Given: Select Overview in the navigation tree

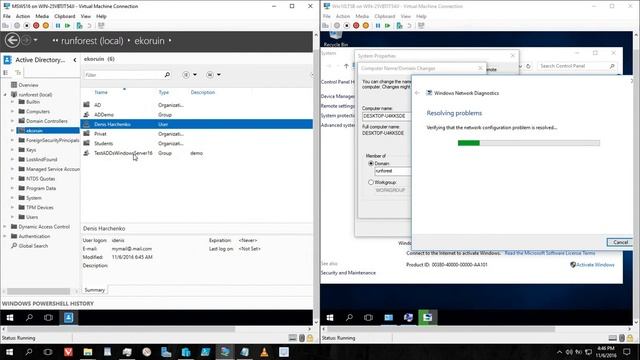Looking at the screenshot, I should point(28,85).
